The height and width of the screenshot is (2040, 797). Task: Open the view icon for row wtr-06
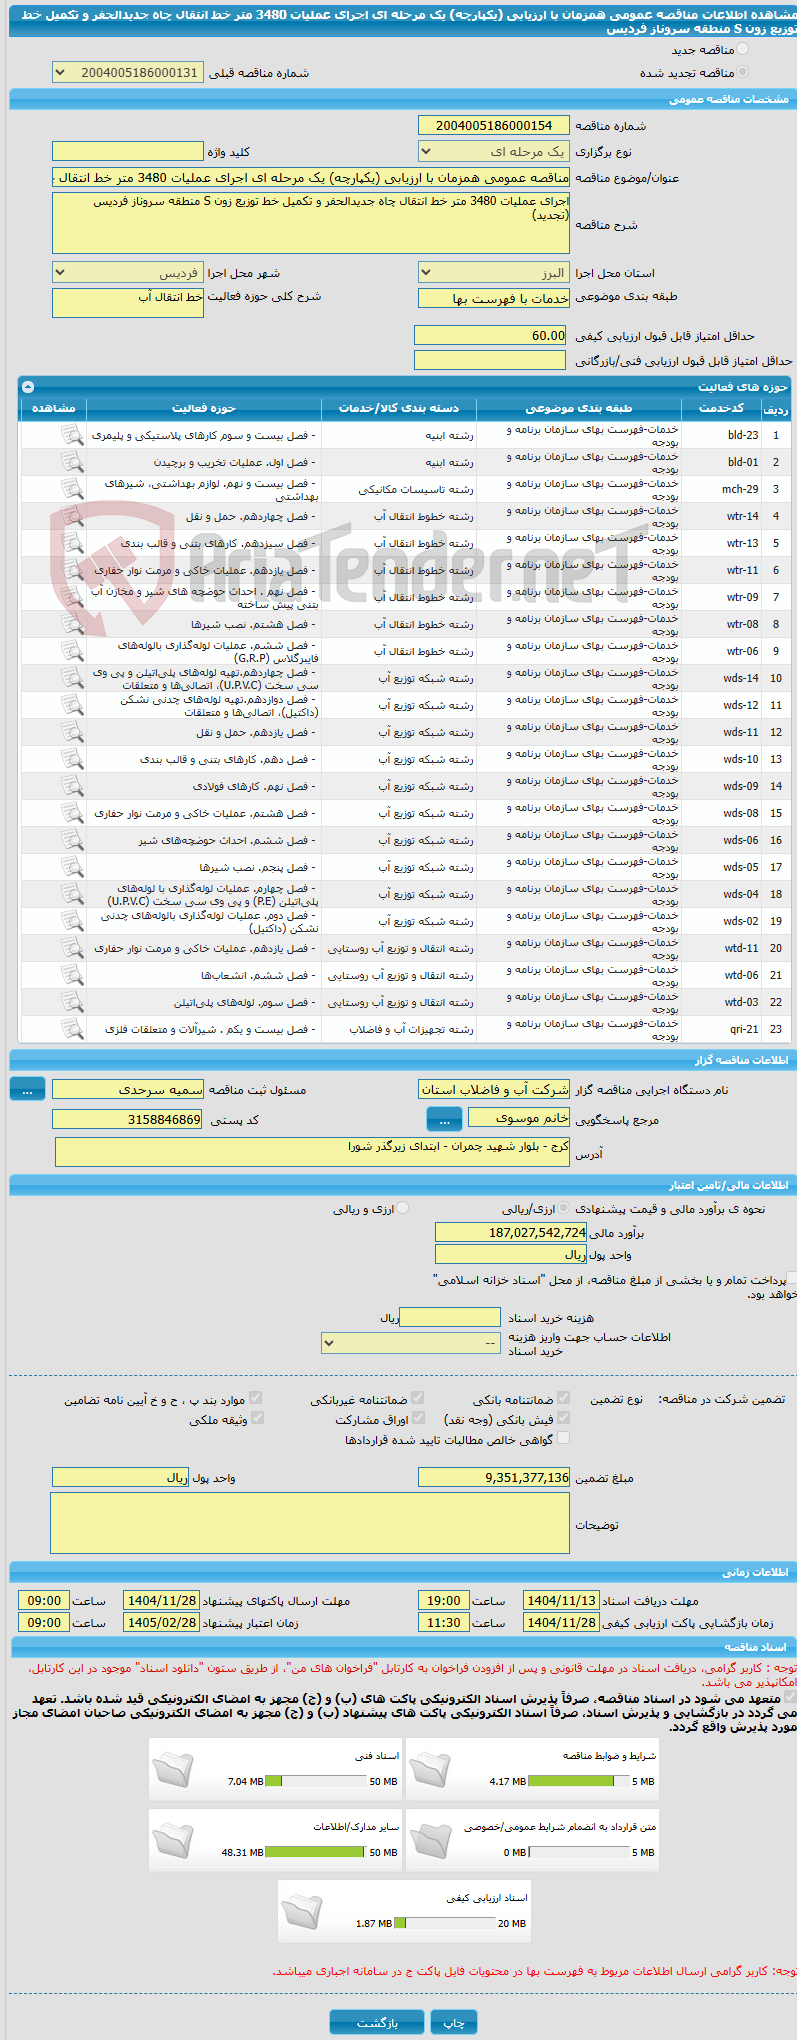71,651
